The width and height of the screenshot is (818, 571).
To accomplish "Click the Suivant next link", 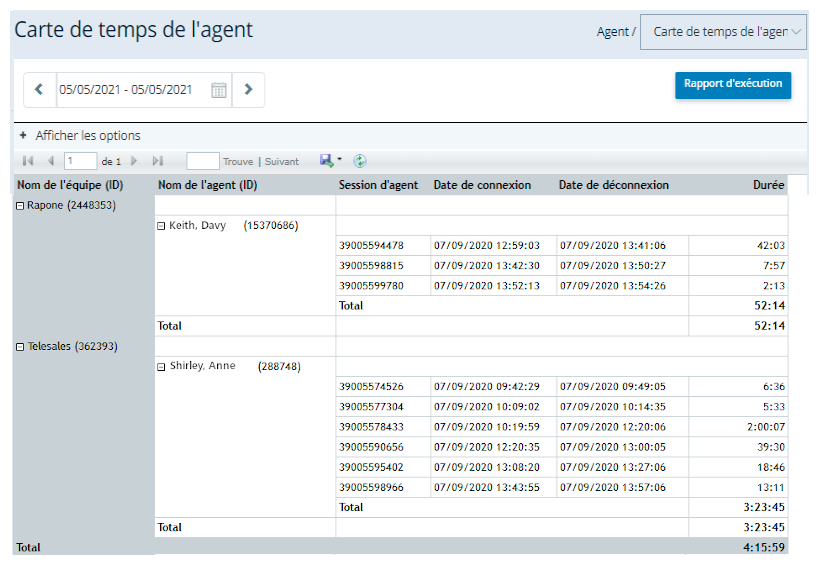I will (282, 162).
